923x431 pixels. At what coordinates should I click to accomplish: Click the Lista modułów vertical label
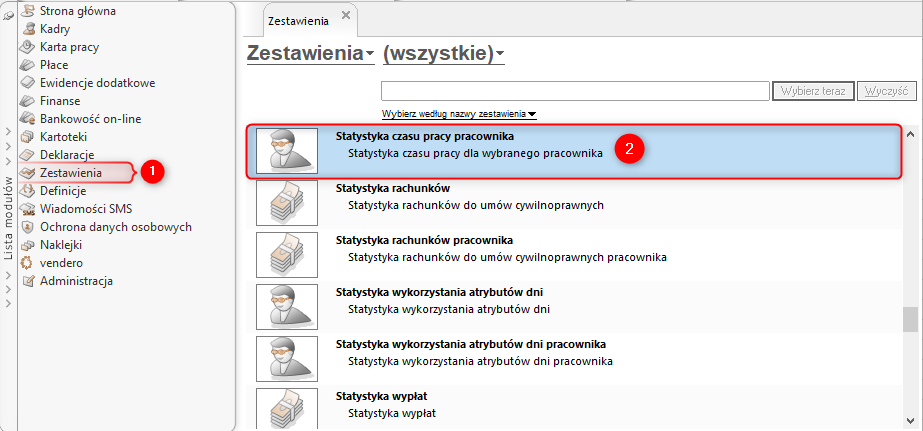8,218
